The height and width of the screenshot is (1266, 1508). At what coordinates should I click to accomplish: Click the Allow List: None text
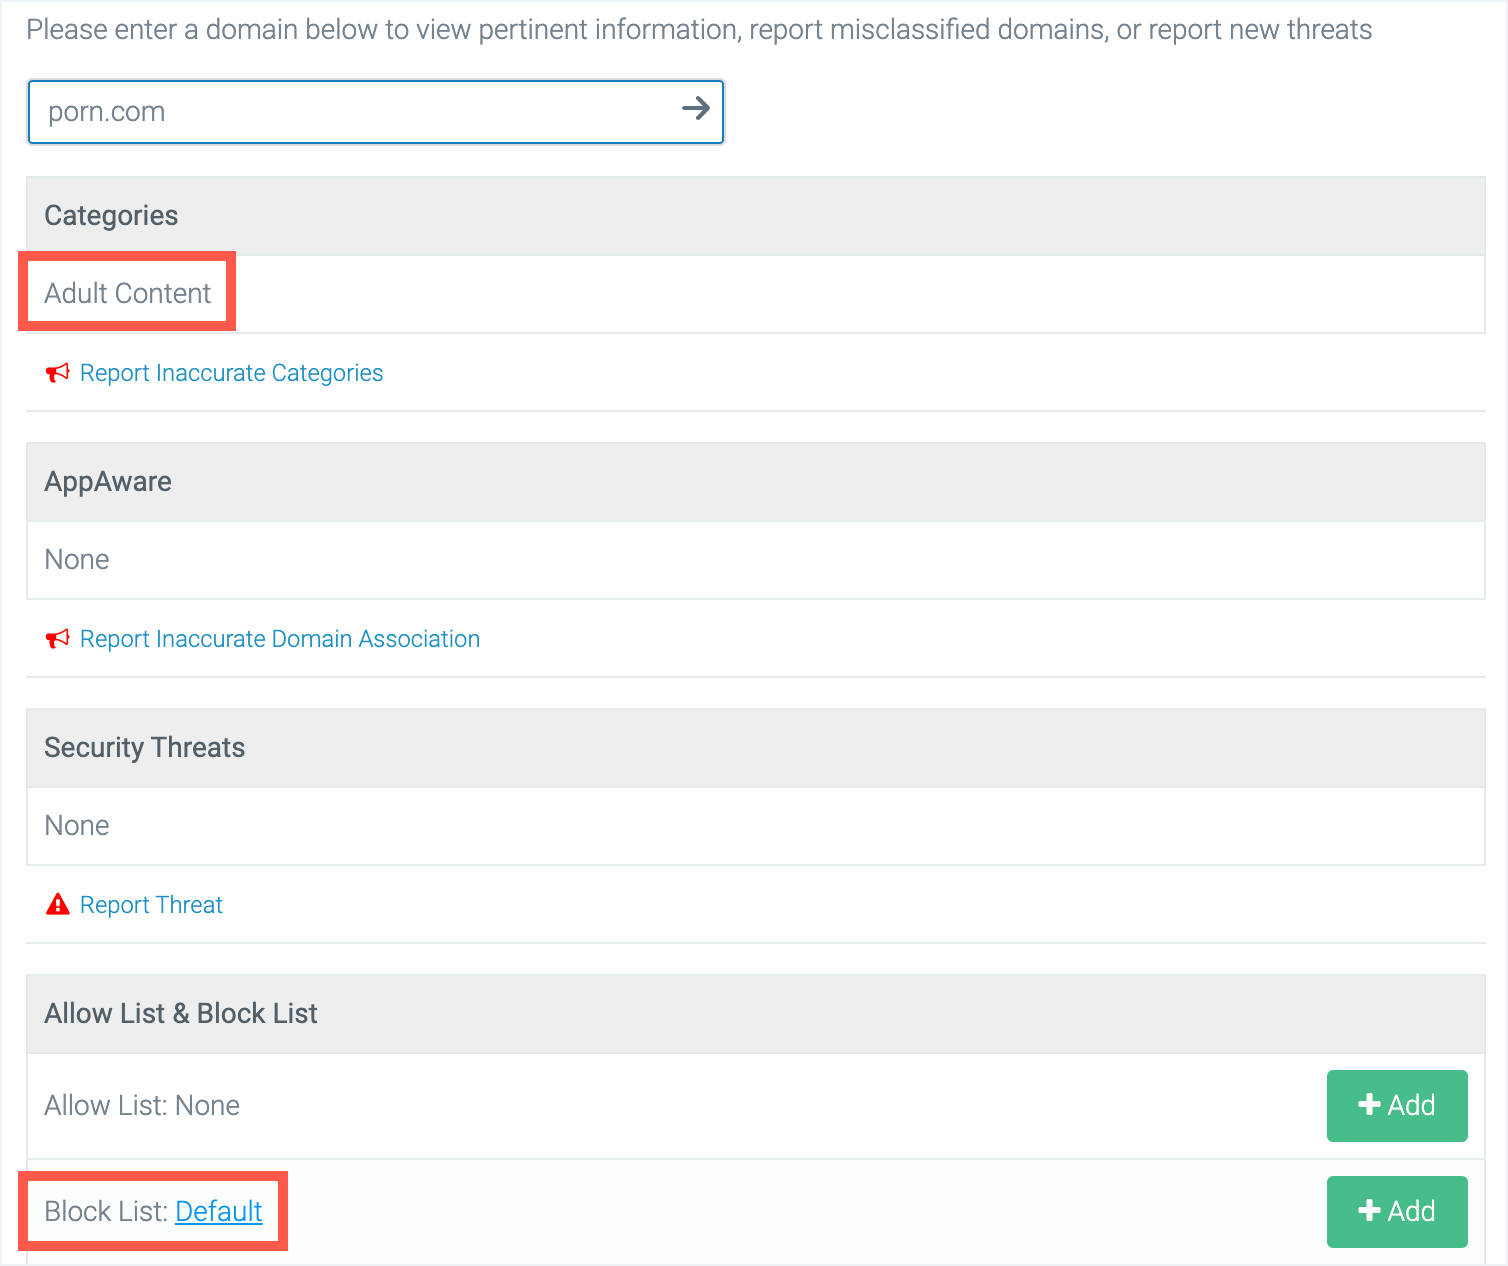(142, 1105)
